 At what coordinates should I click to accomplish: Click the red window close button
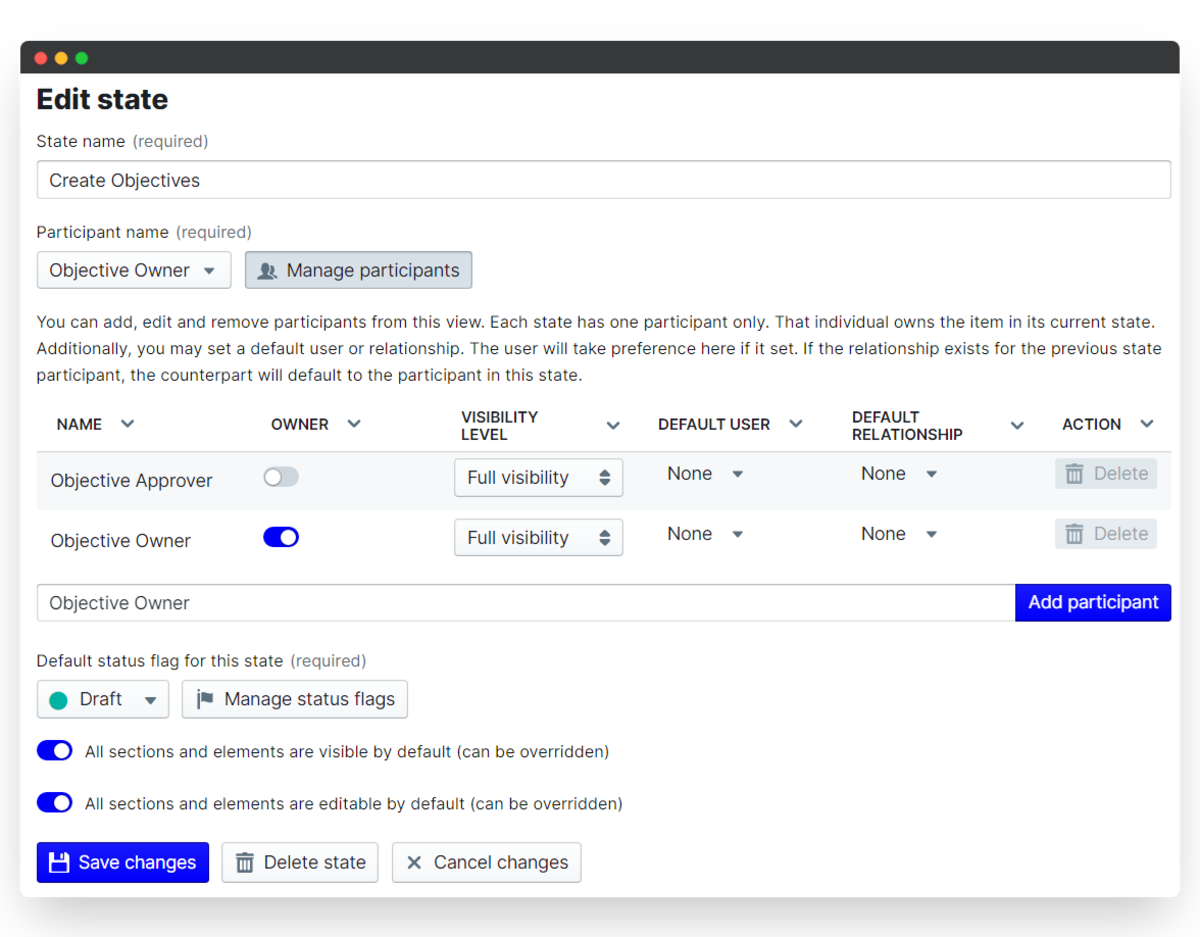pyautogui.click(x=41, y=58)
